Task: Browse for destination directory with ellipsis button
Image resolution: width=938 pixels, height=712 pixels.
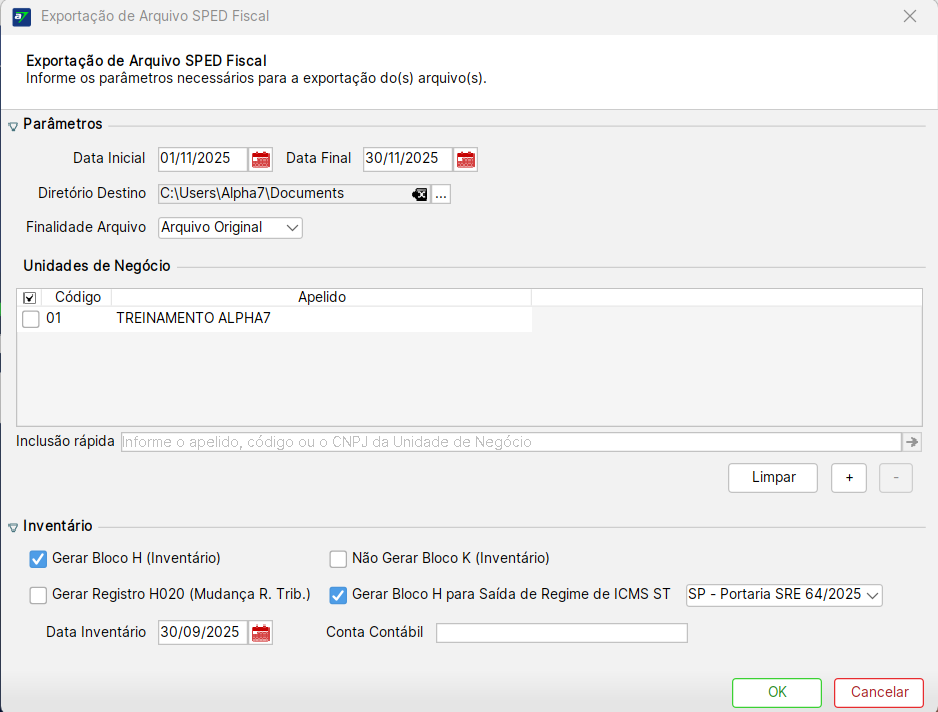Action: click(x=441, y=194)
